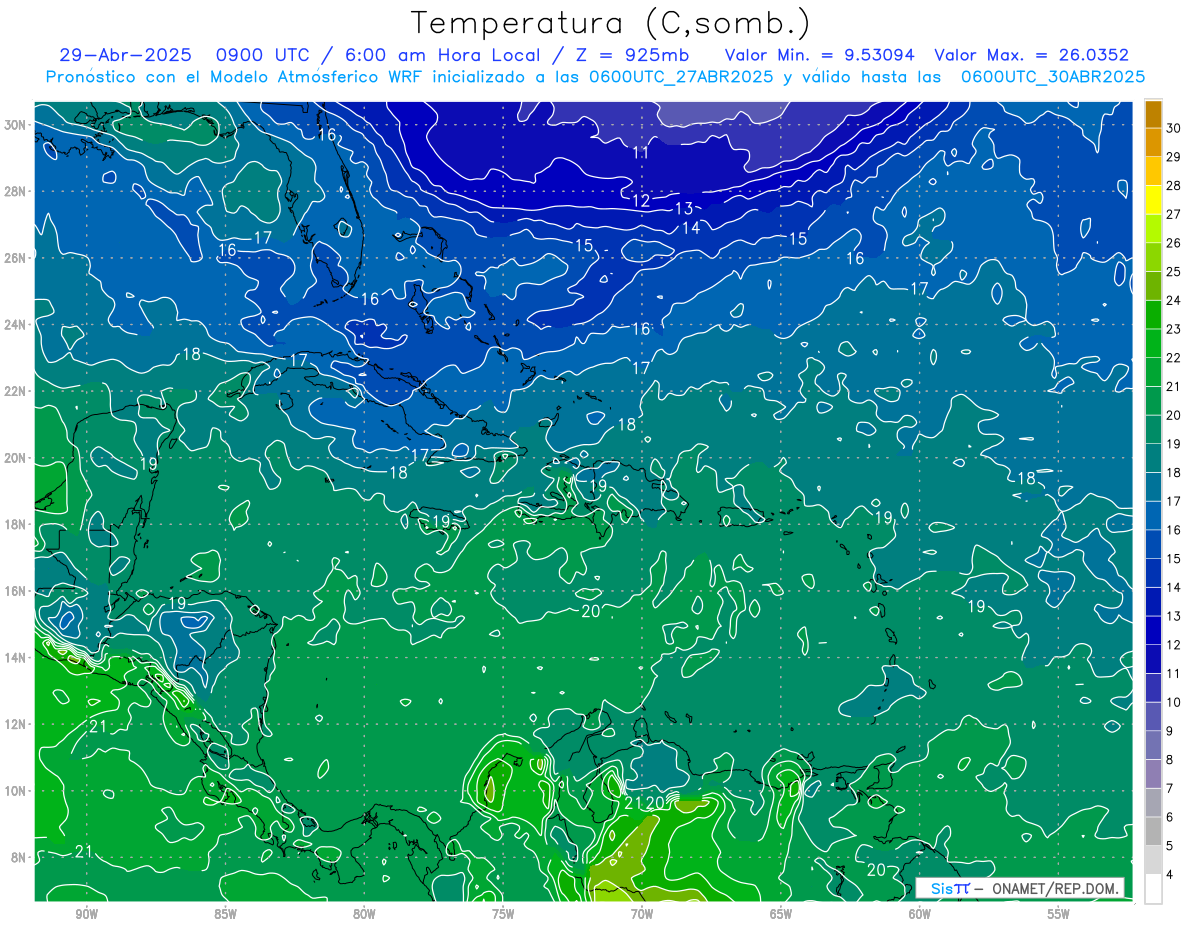The image size is (1200, 927).
Task: Click the "11" contour label on the map
Action: tap(641, 153)
